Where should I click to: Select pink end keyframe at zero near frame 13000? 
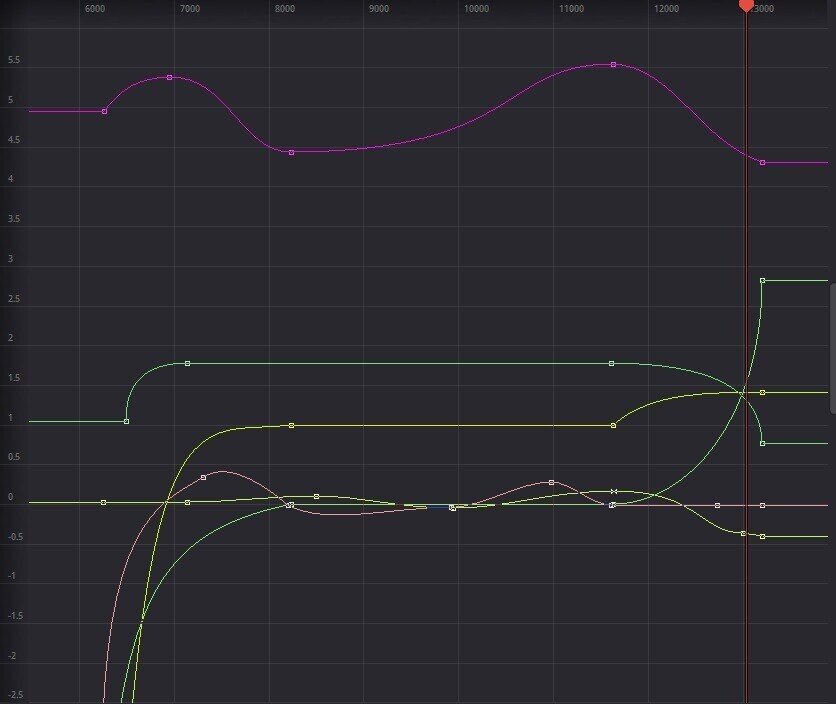(762, 505)
